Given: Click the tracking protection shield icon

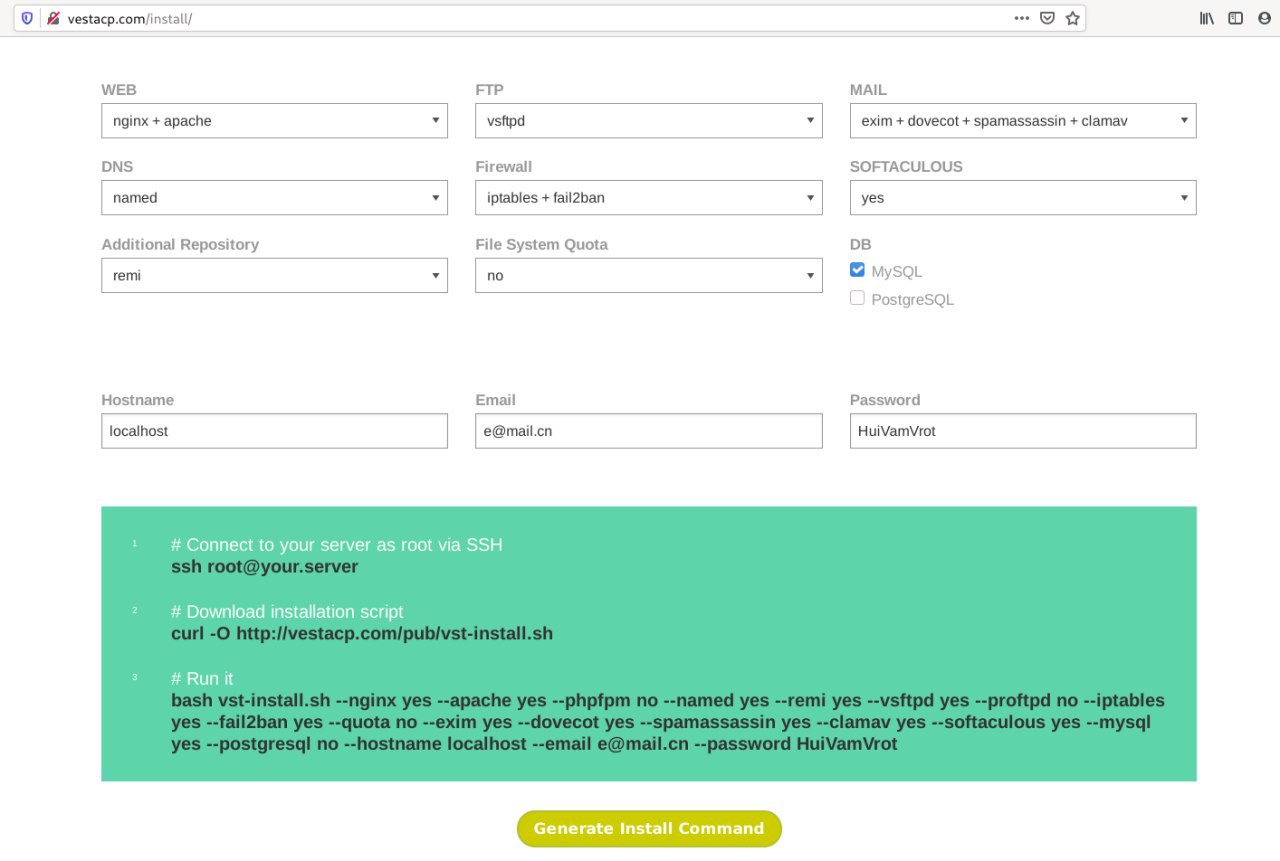Looking at the screenshot, I should pos(27,18).
